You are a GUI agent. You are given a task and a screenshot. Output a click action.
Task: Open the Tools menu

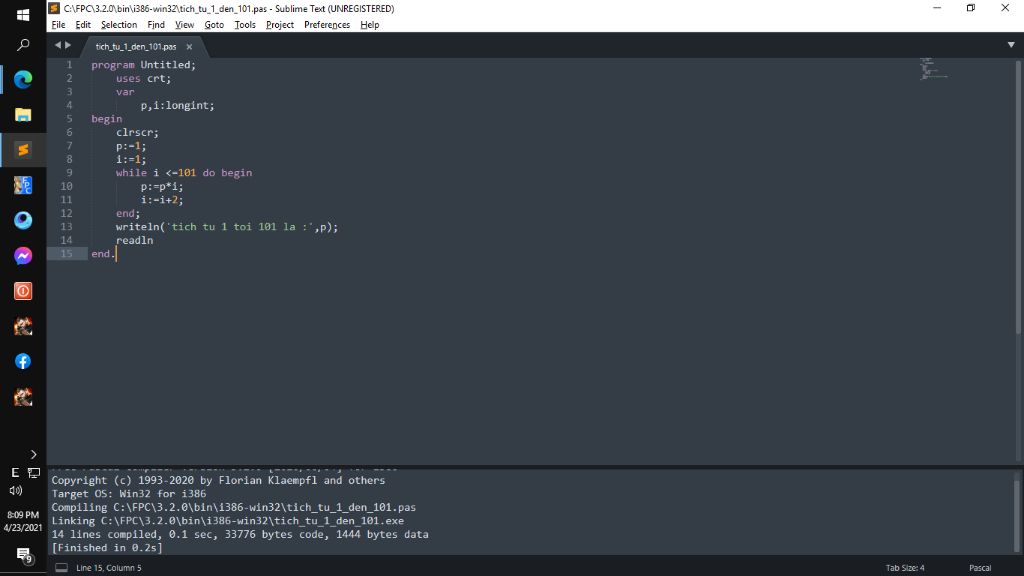click(x=245, y=25)
